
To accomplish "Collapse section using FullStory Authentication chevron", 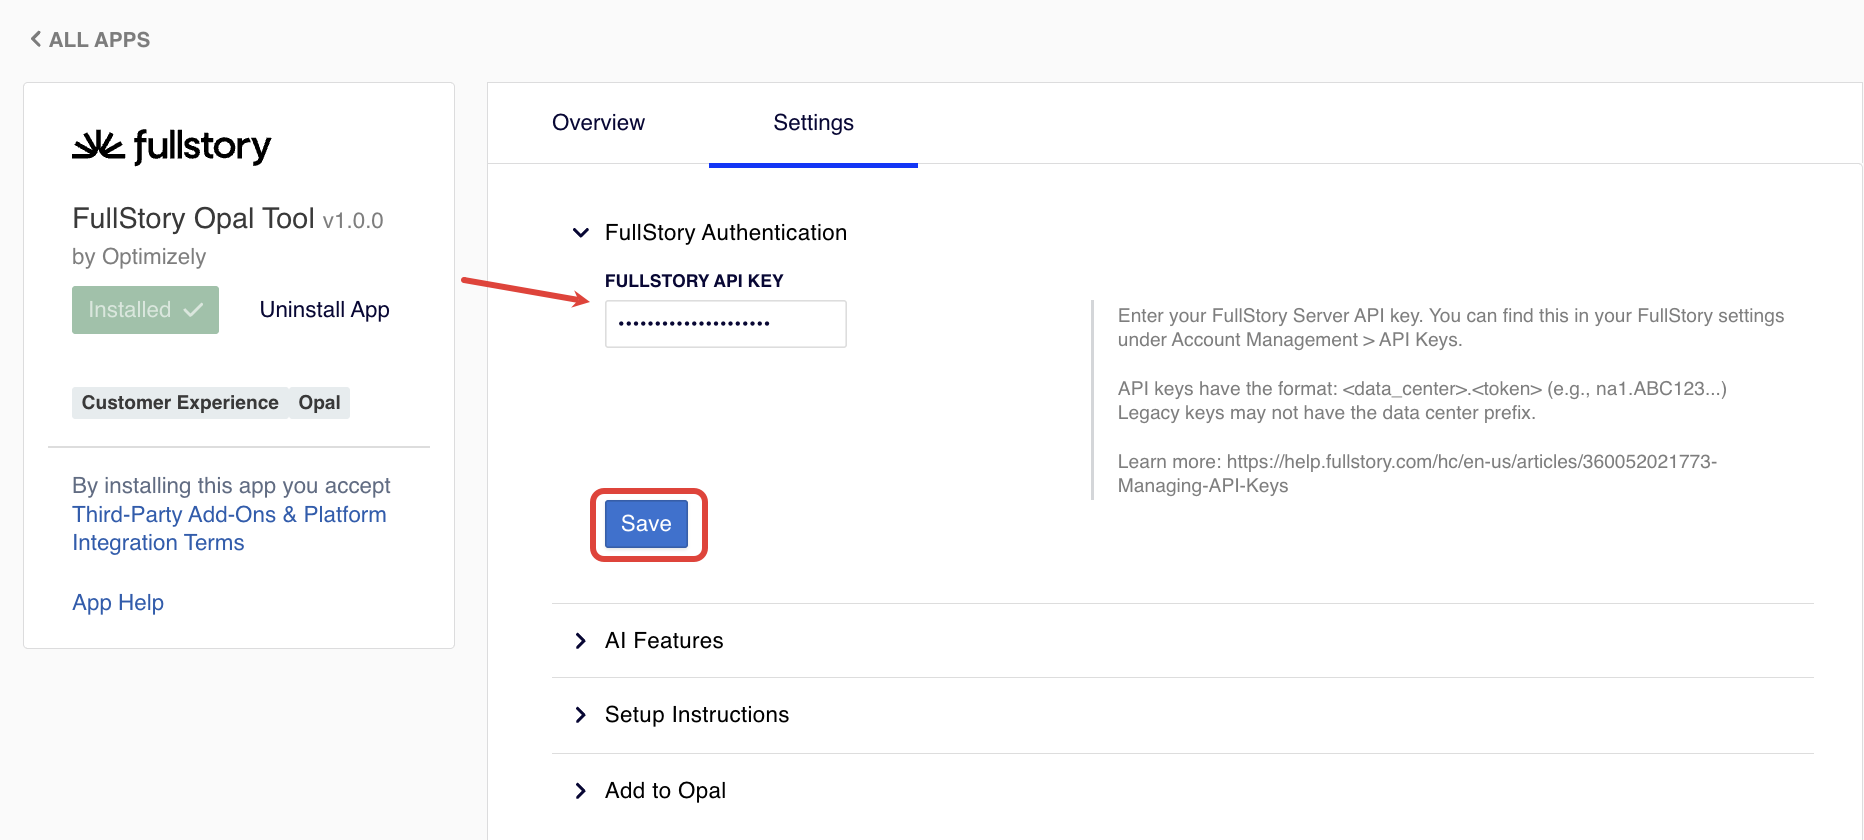I will click(x=580, y=233).
